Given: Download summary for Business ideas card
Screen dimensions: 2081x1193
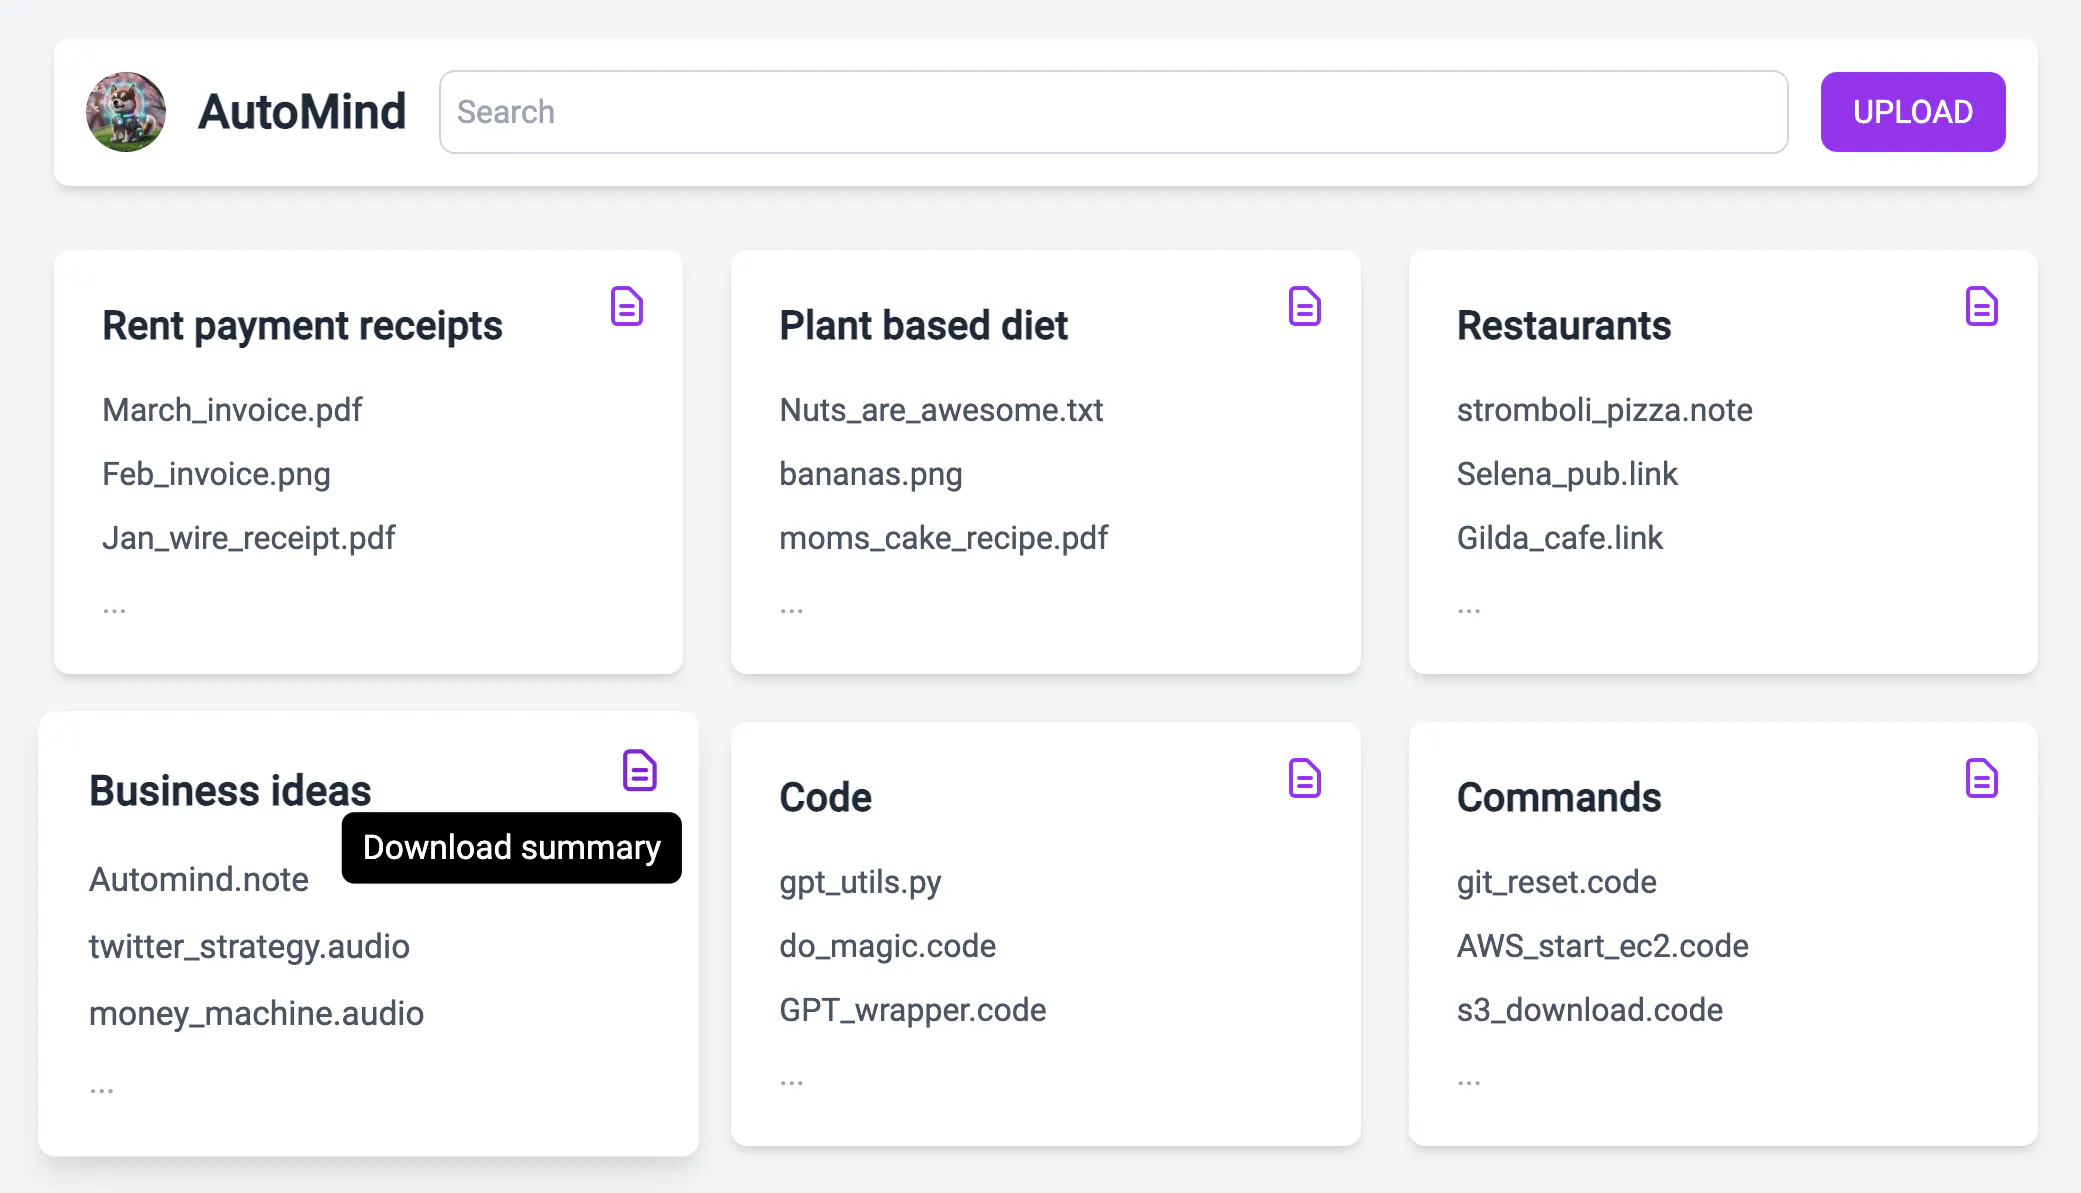Looking at the screenshot, I should click(640, 770).
